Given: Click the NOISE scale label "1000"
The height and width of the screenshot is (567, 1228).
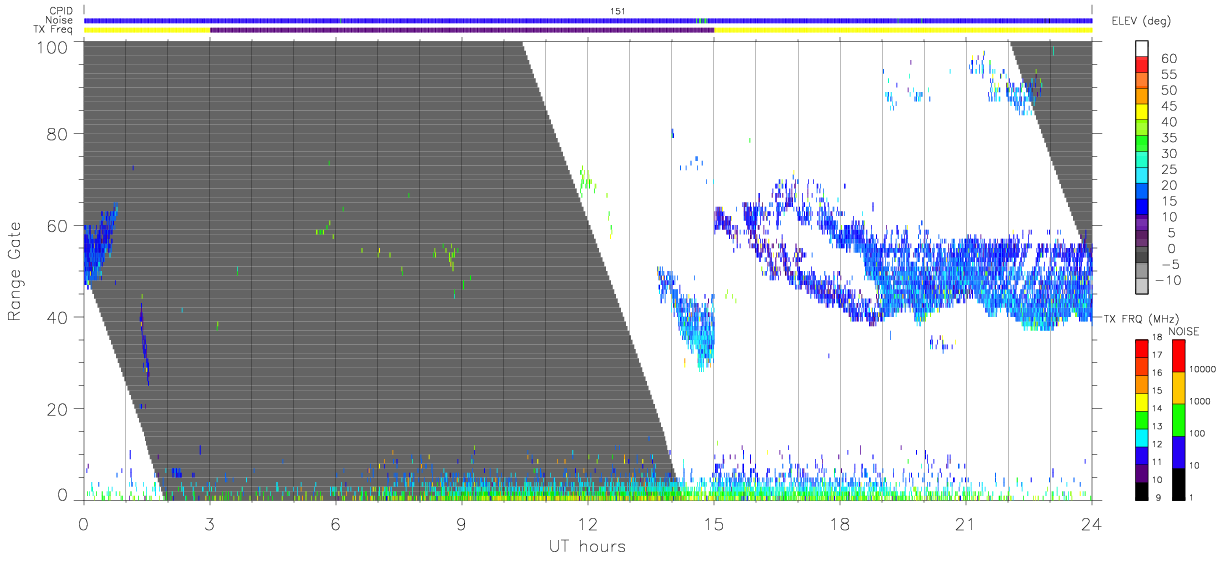Looking at the screenshot, I should point(1200,401).
